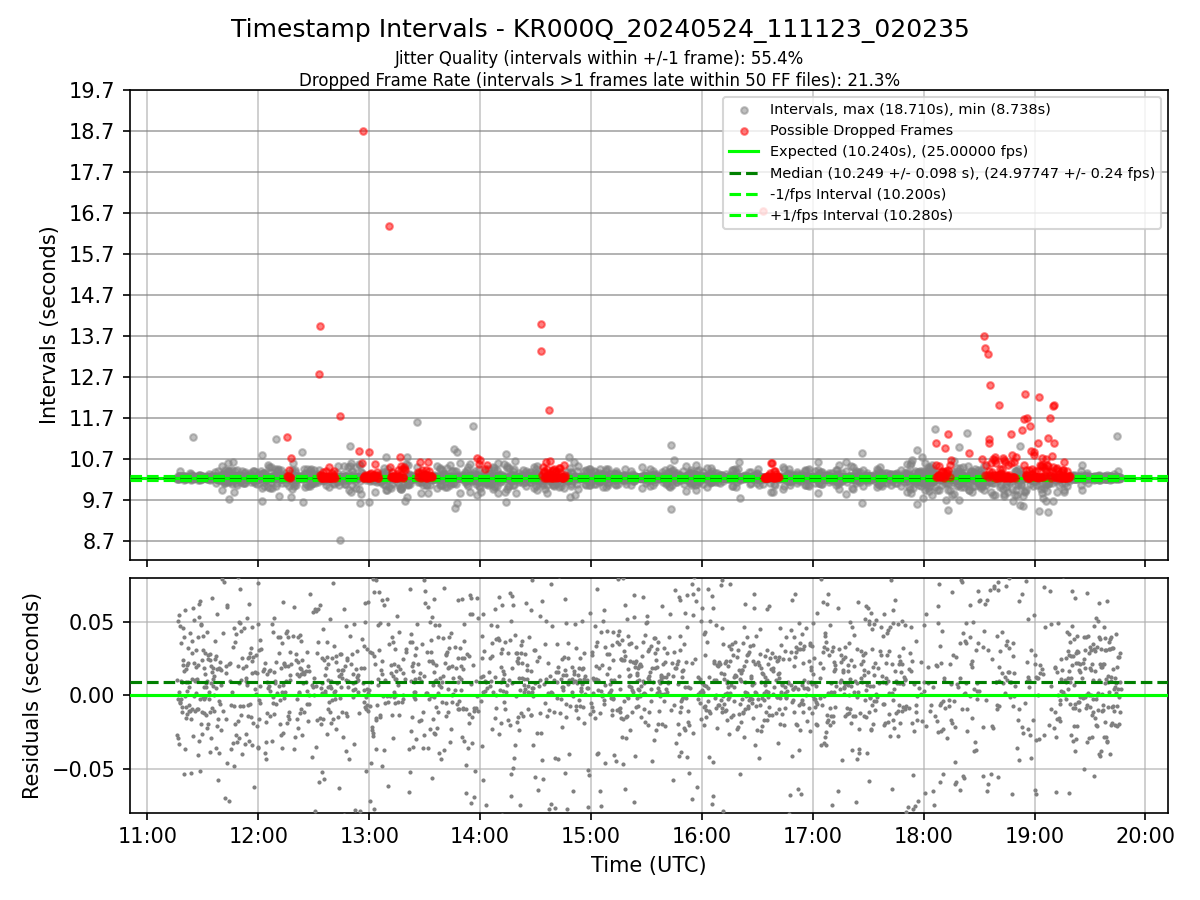Viewport: 1200px width, 900px height.
Task: Click the x-axis tick label 20:00
Action: pos(1144,834)
